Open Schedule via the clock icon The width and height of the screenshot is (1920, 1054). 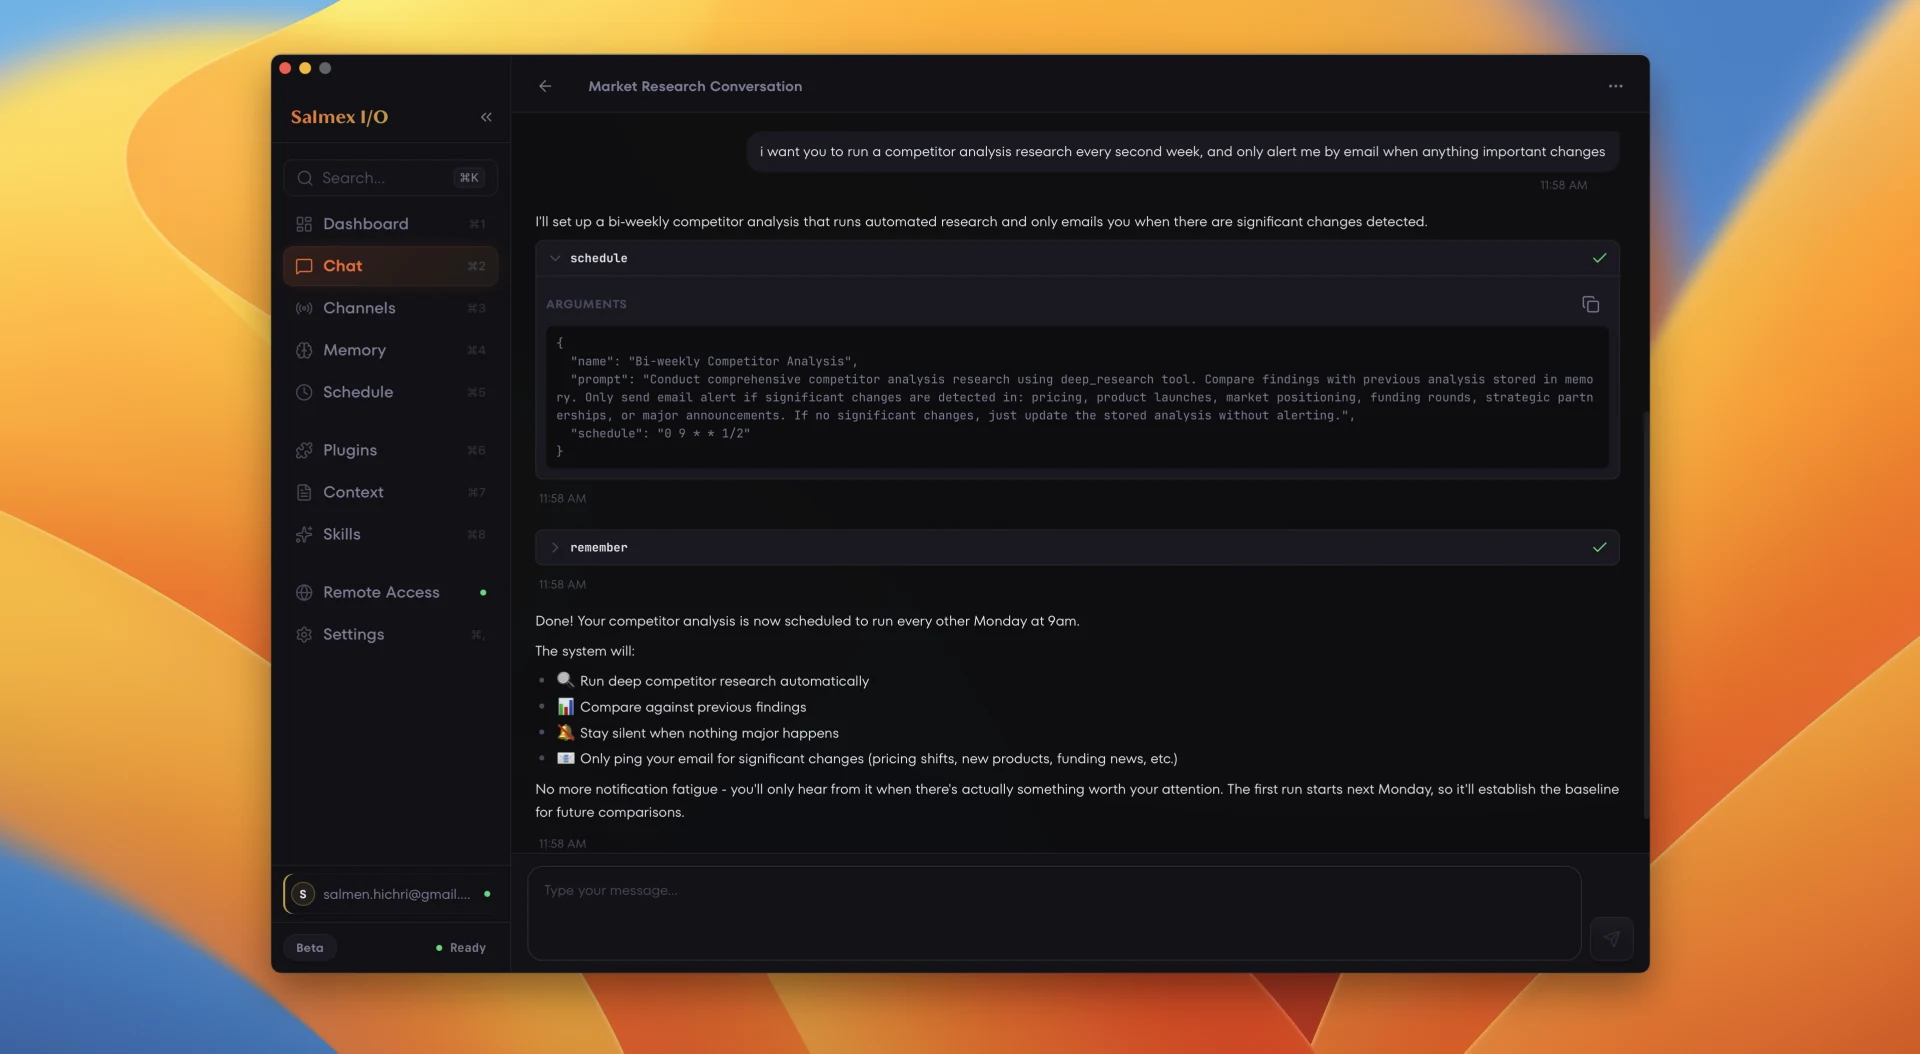(x=304, y=392)
